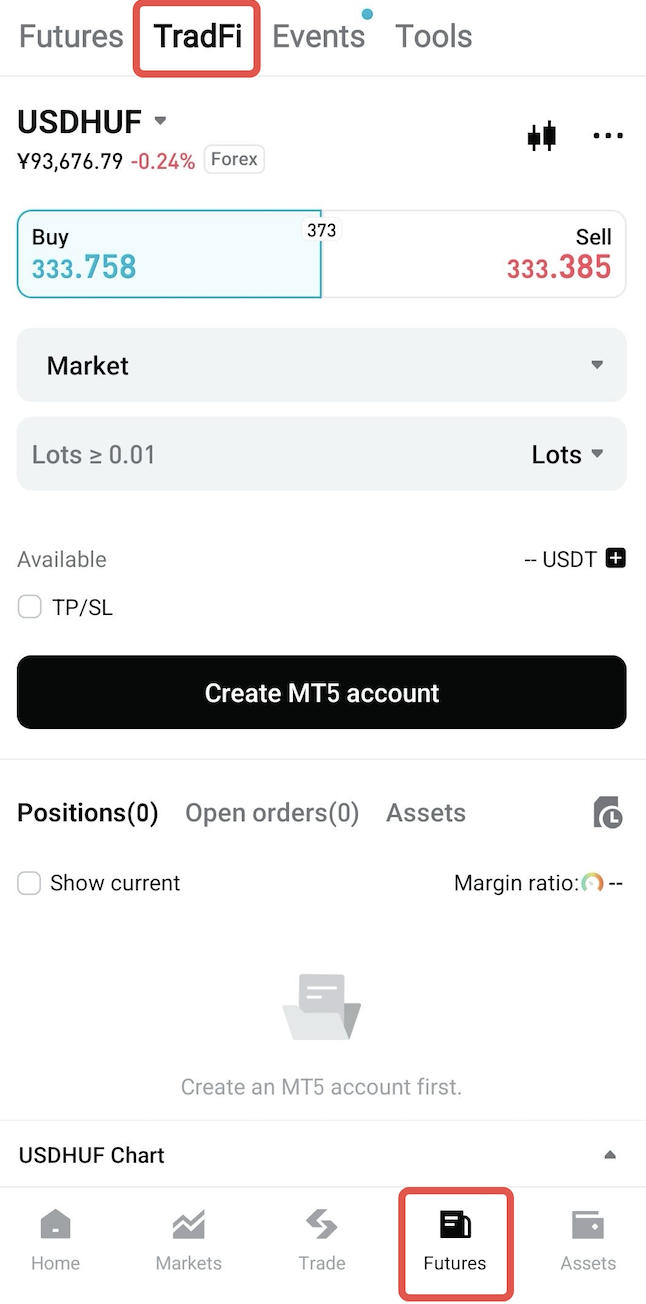Open the USDHUF symbol selector
This screenshot has height=1304, width=646.
point(92,122)
